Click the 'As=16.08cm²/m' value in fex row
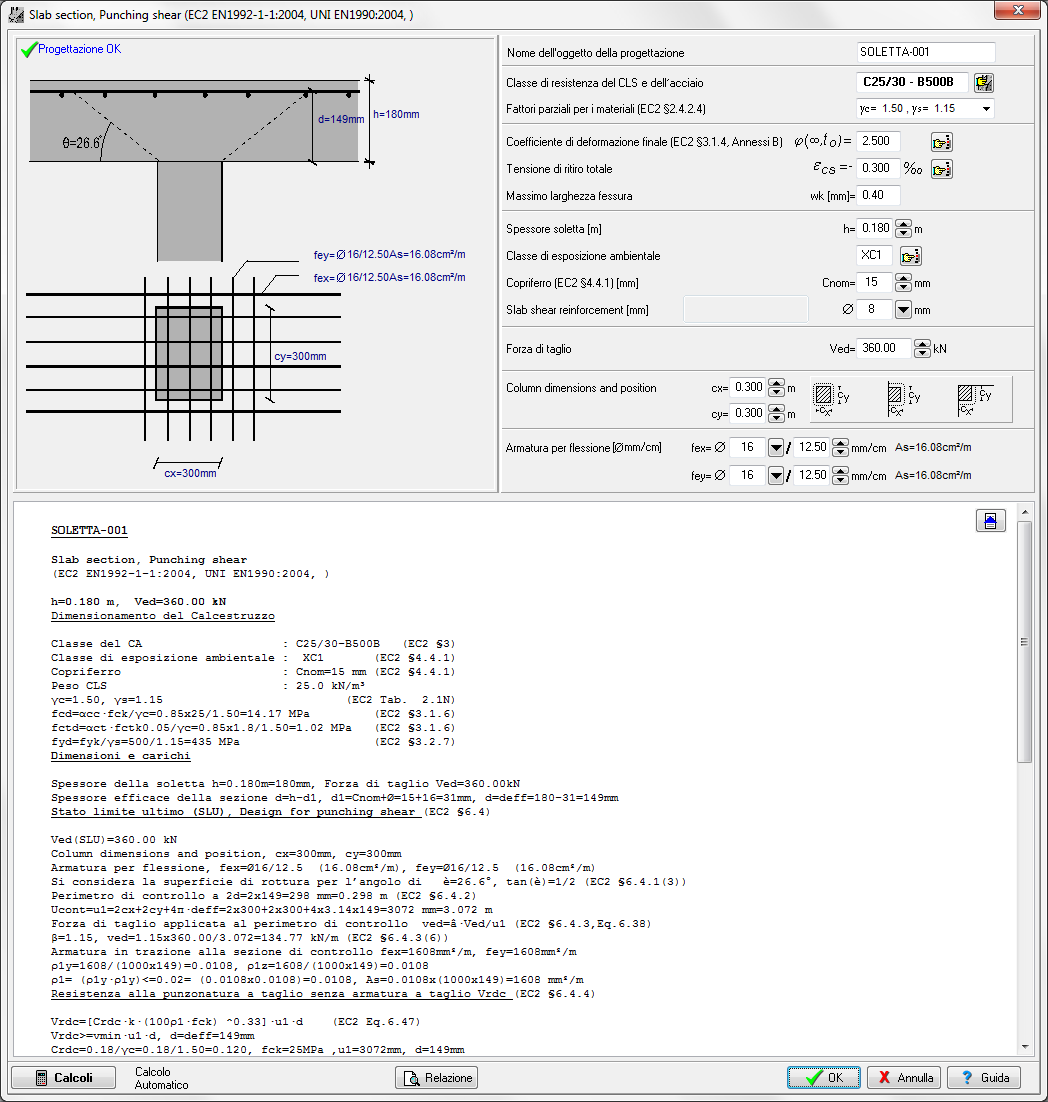Screen dimensions: 1048x1102 (933, 448)
